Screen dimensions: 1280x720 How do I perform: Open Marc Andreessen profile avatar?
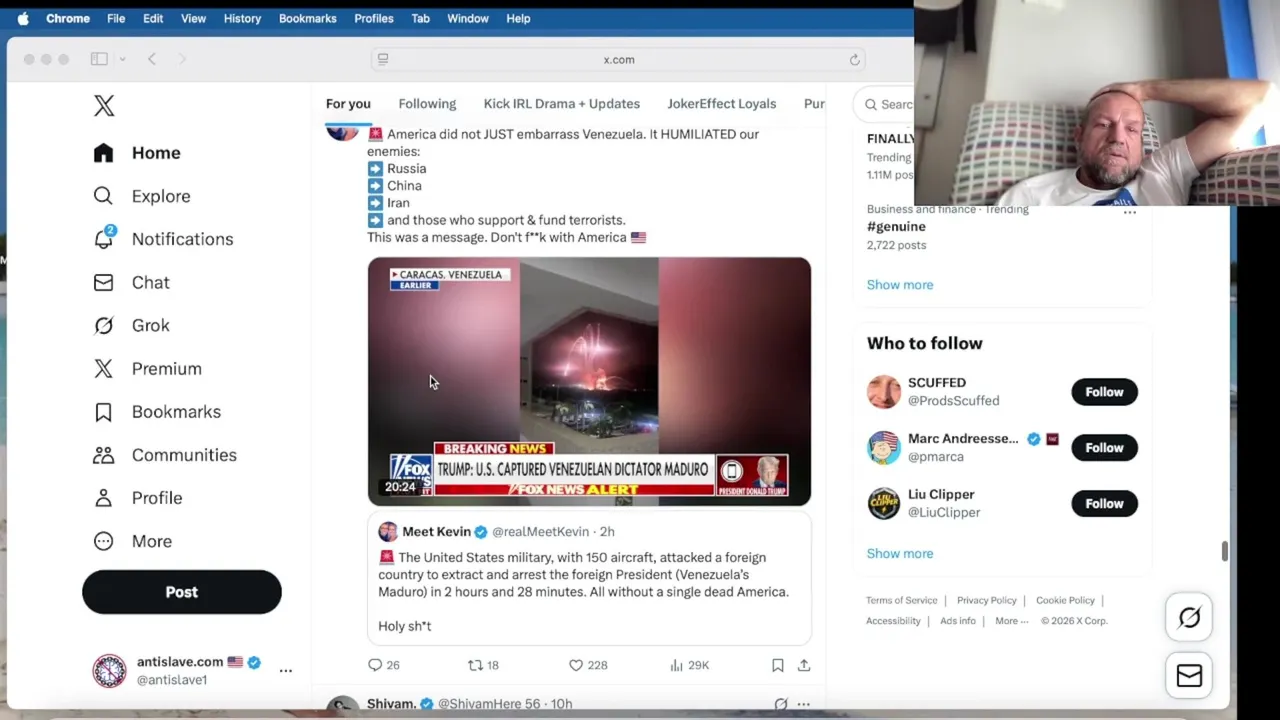point(884,448)
